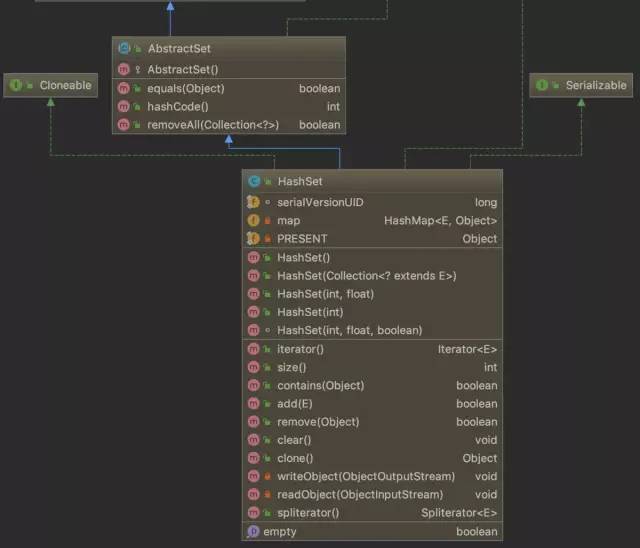Click field icon beside PRESENT
Screen dimensions: 640x548
pyautogui.click(x=253, y=239)
